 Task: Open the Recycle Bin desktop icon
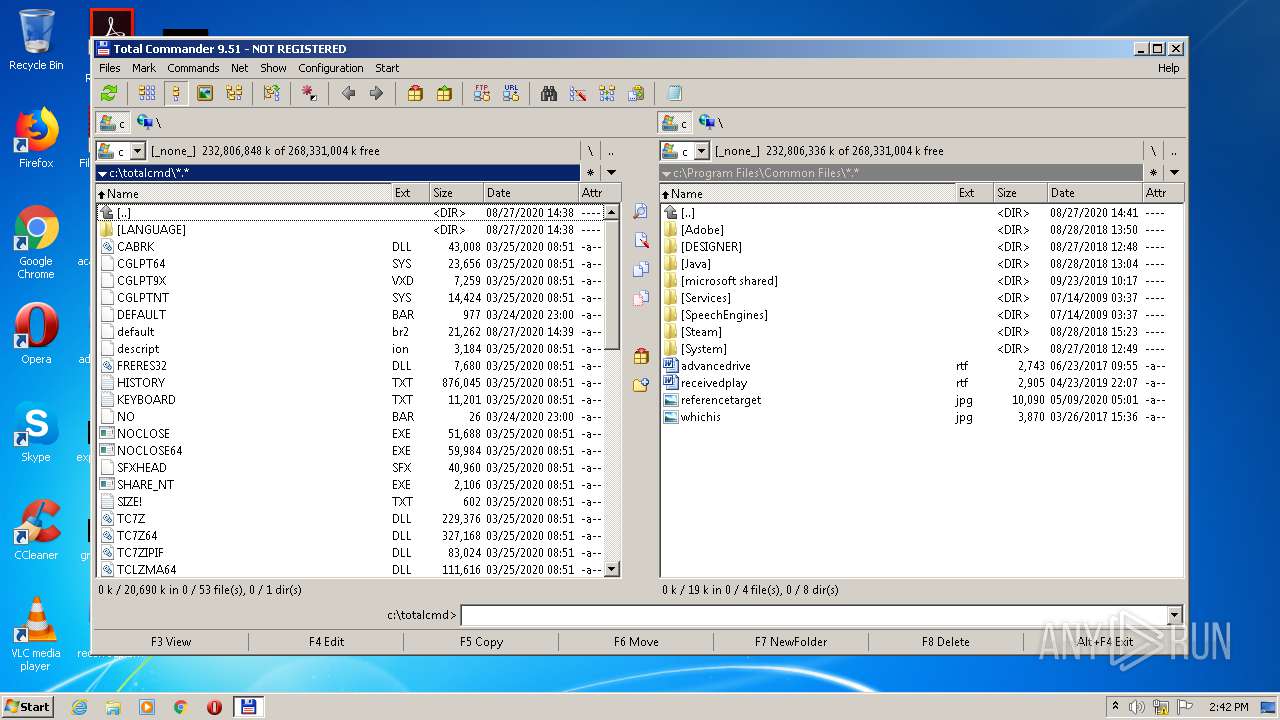click(36, 40)
